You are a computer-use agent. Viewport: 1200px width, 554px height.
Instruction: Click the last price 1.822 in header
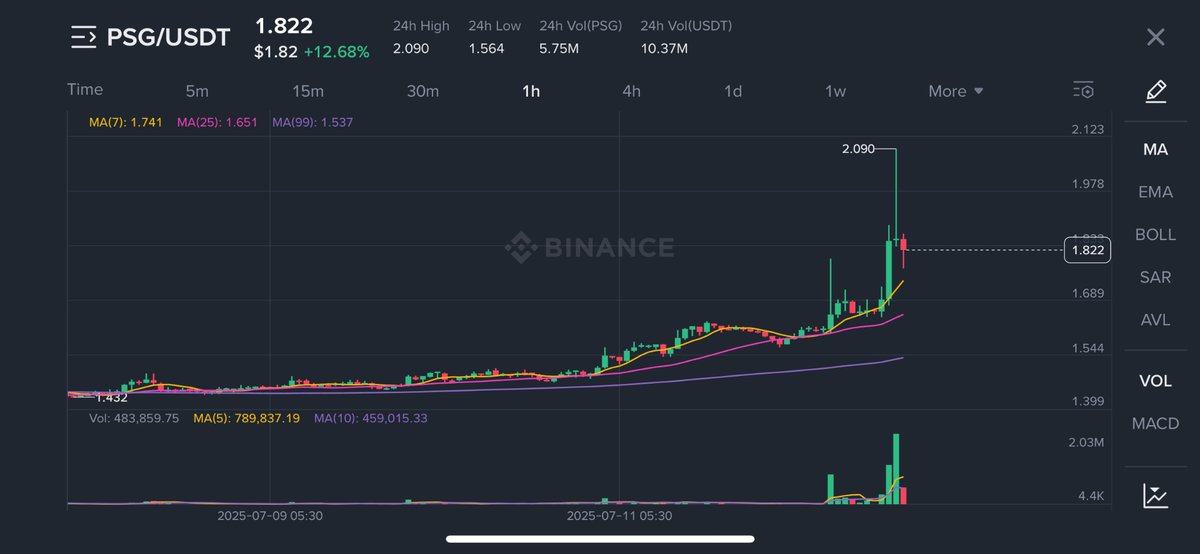284,26
